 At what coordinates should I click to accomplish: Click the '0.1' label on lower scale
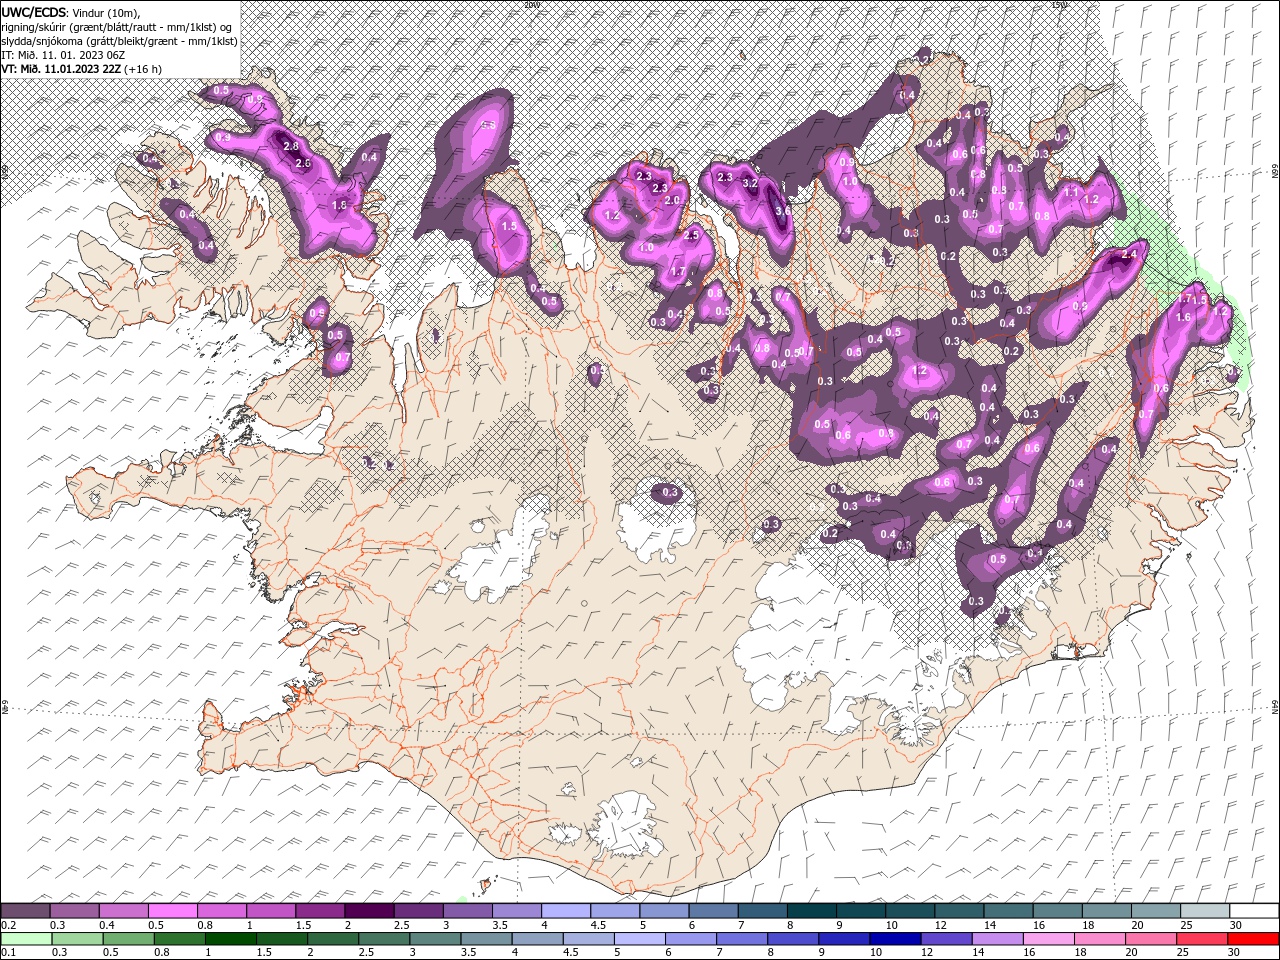(8, 953)
